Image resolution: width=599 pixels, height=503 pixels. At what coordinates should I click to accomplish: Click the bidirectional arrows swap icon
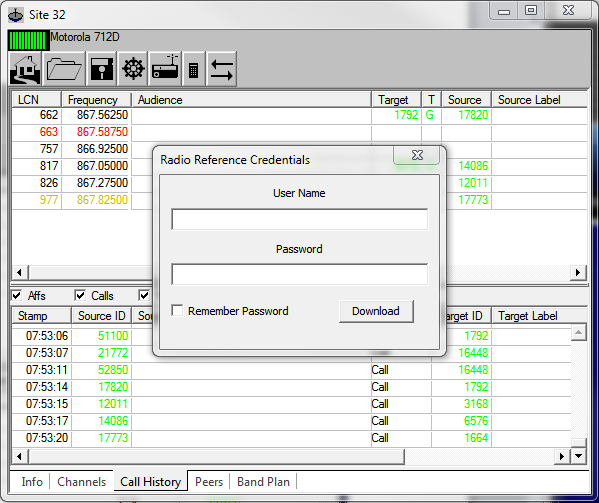[222, 69]
